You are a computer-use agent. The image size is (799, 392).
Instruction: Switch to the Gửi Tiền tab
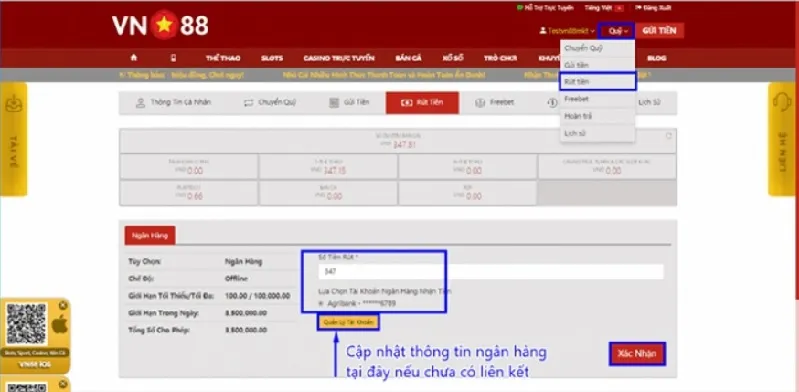coord(349,103)
